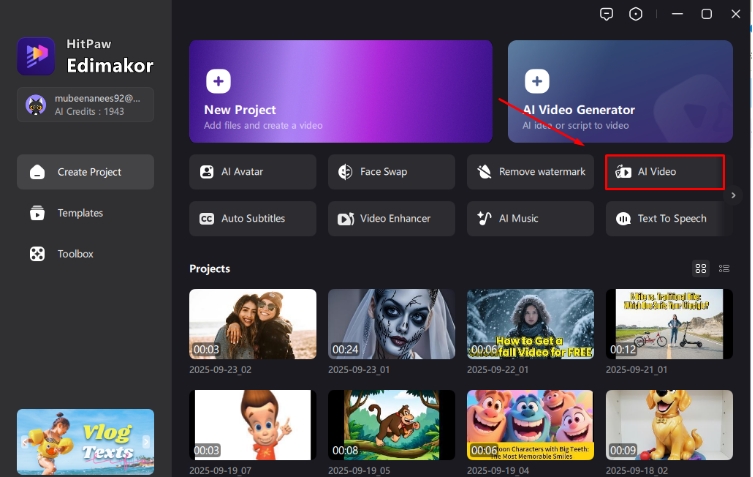The image size is (753, 477).
Task: Open the AI Music tool
Action: tap(530, 219)
